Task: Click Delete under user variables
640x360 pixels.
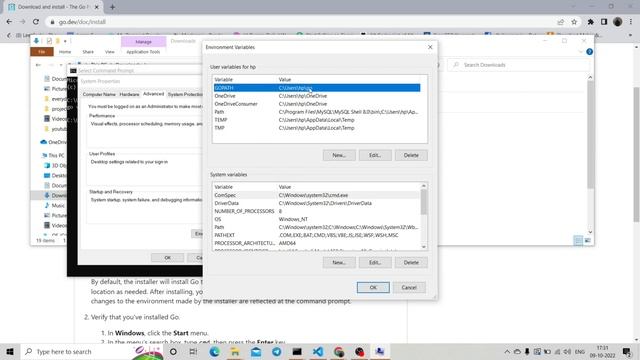Action: point(411,155)
